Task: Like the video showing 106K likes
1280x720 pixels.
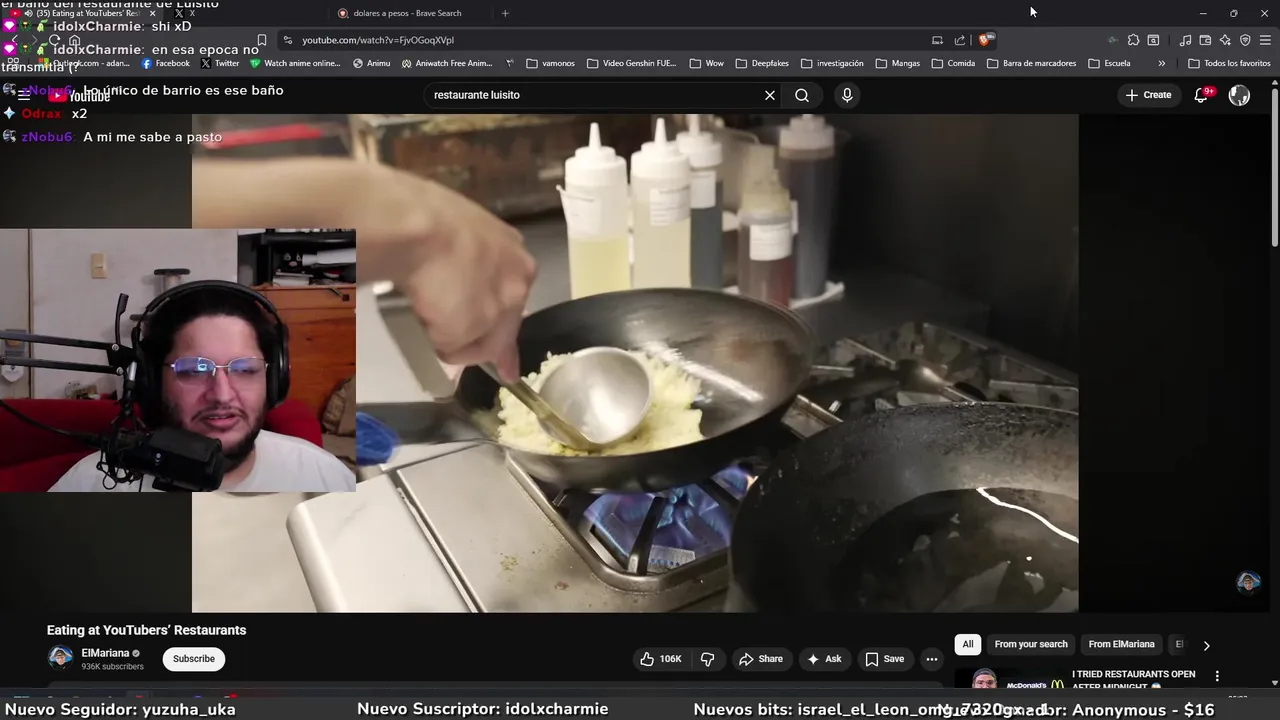Action: (661, 659)
